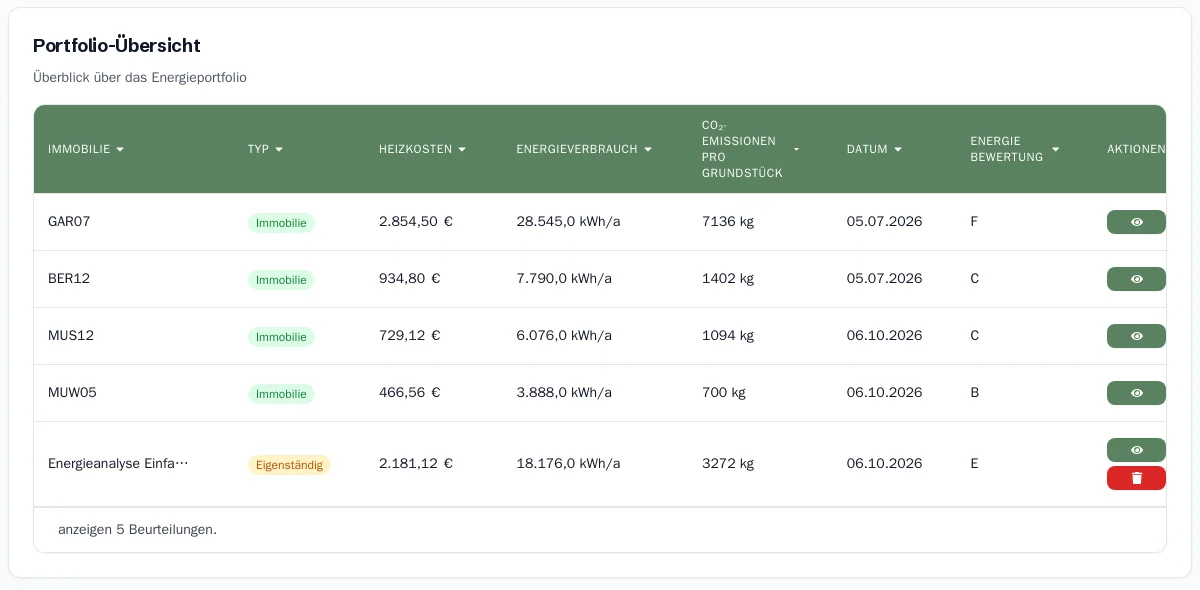Select property name BER12
This screenshot has width=1200, height=590.
(x=69, y=279)
